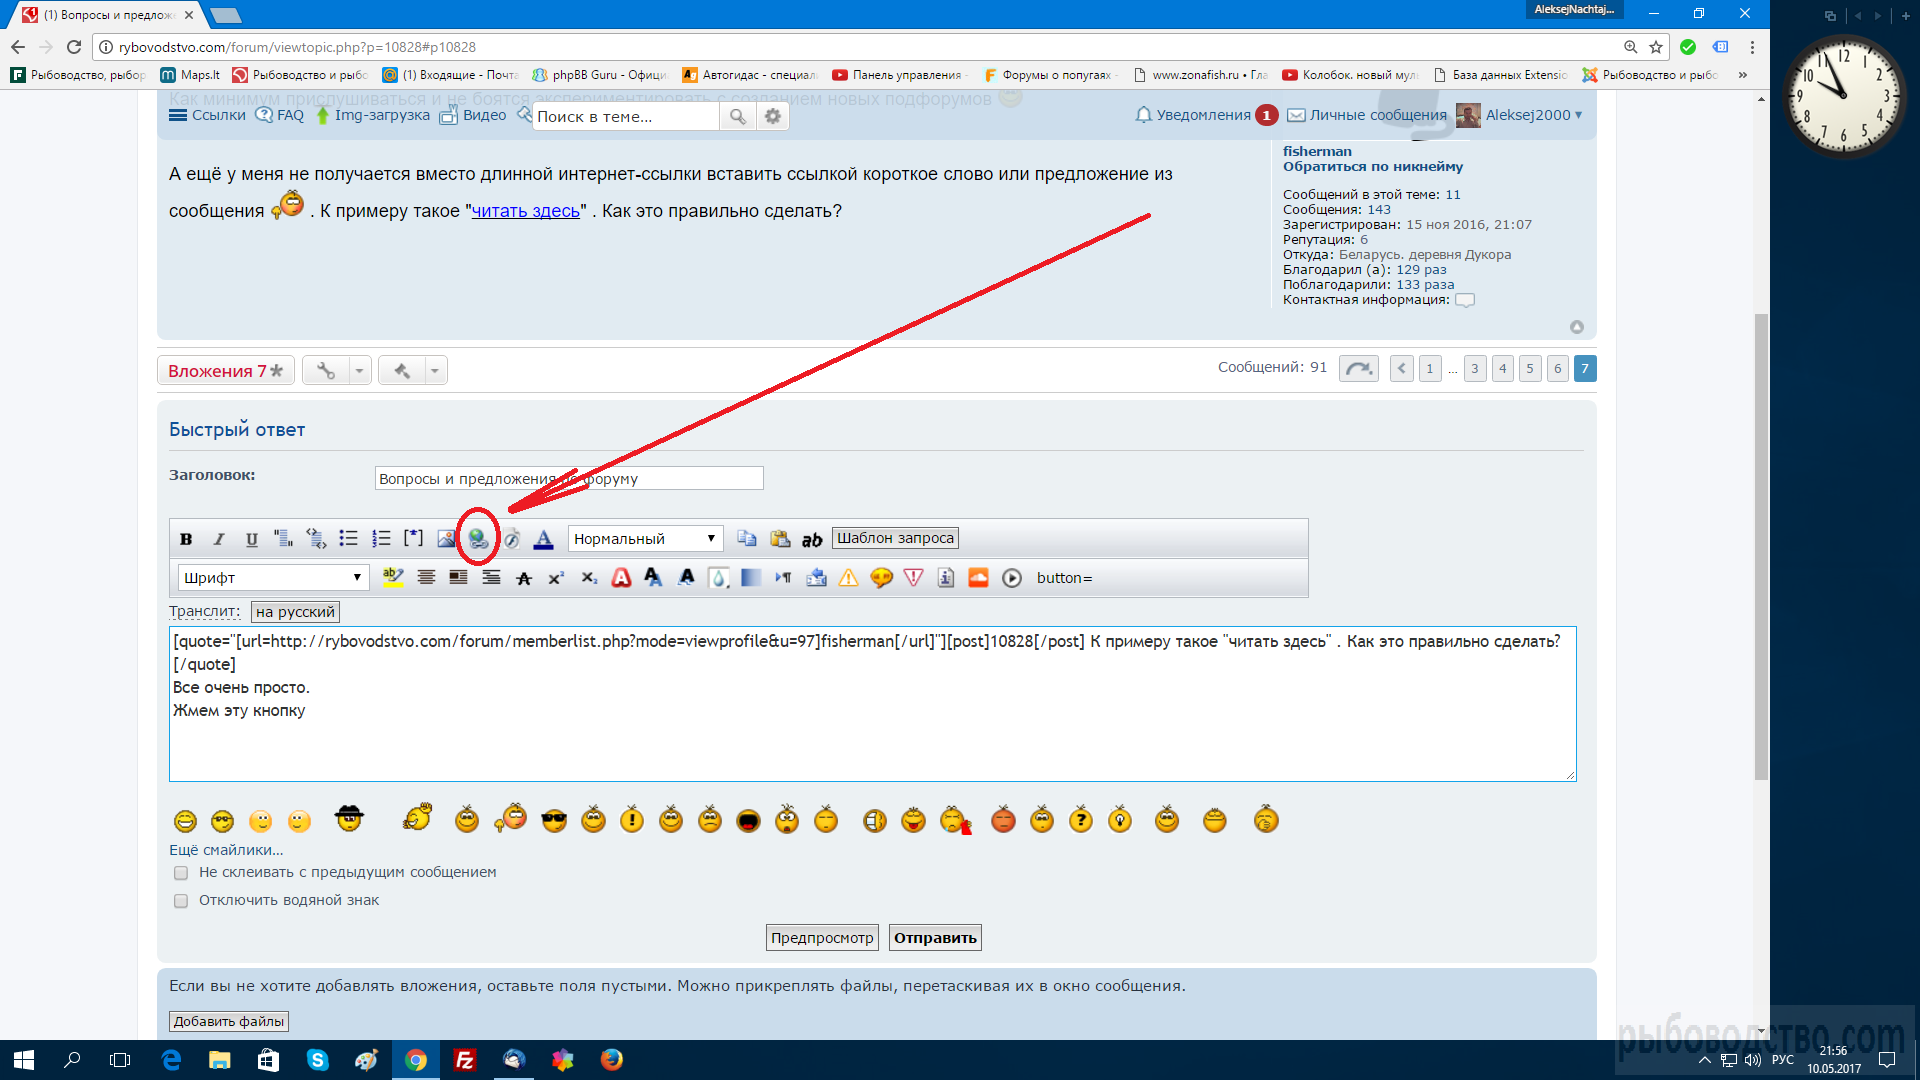The width and height of the screenshot is (1920, 1080).
Task: Insert a quote block using the quote icon
Action: (284, 539)
